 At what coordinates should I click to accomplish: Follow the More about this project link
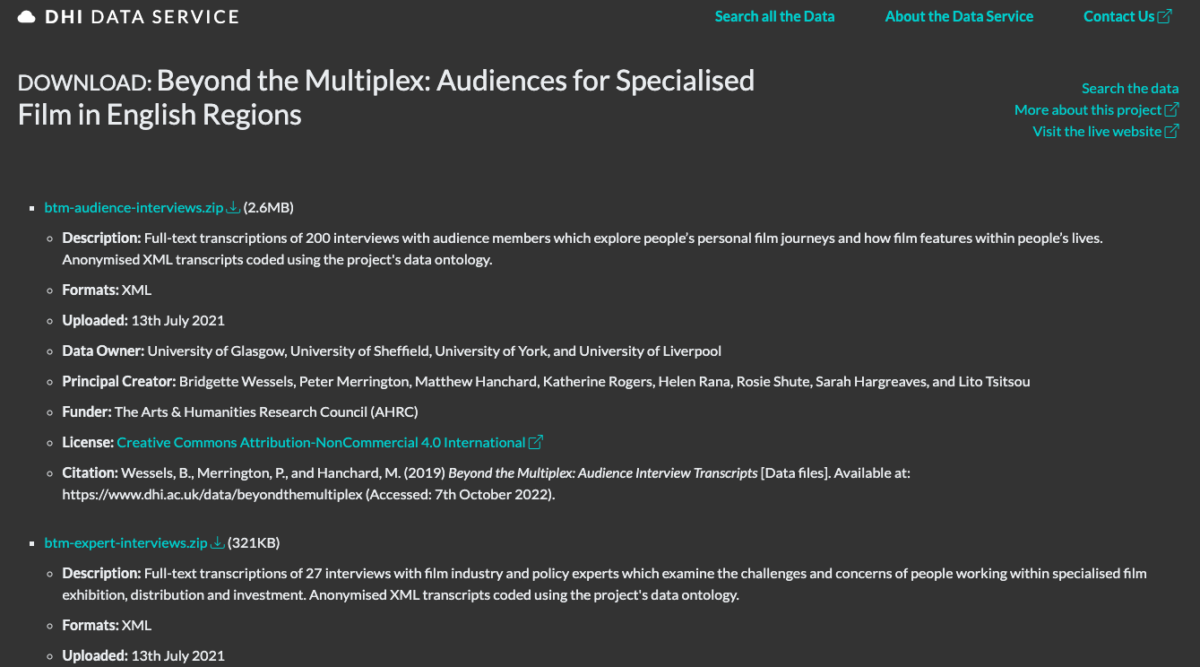1087,110
